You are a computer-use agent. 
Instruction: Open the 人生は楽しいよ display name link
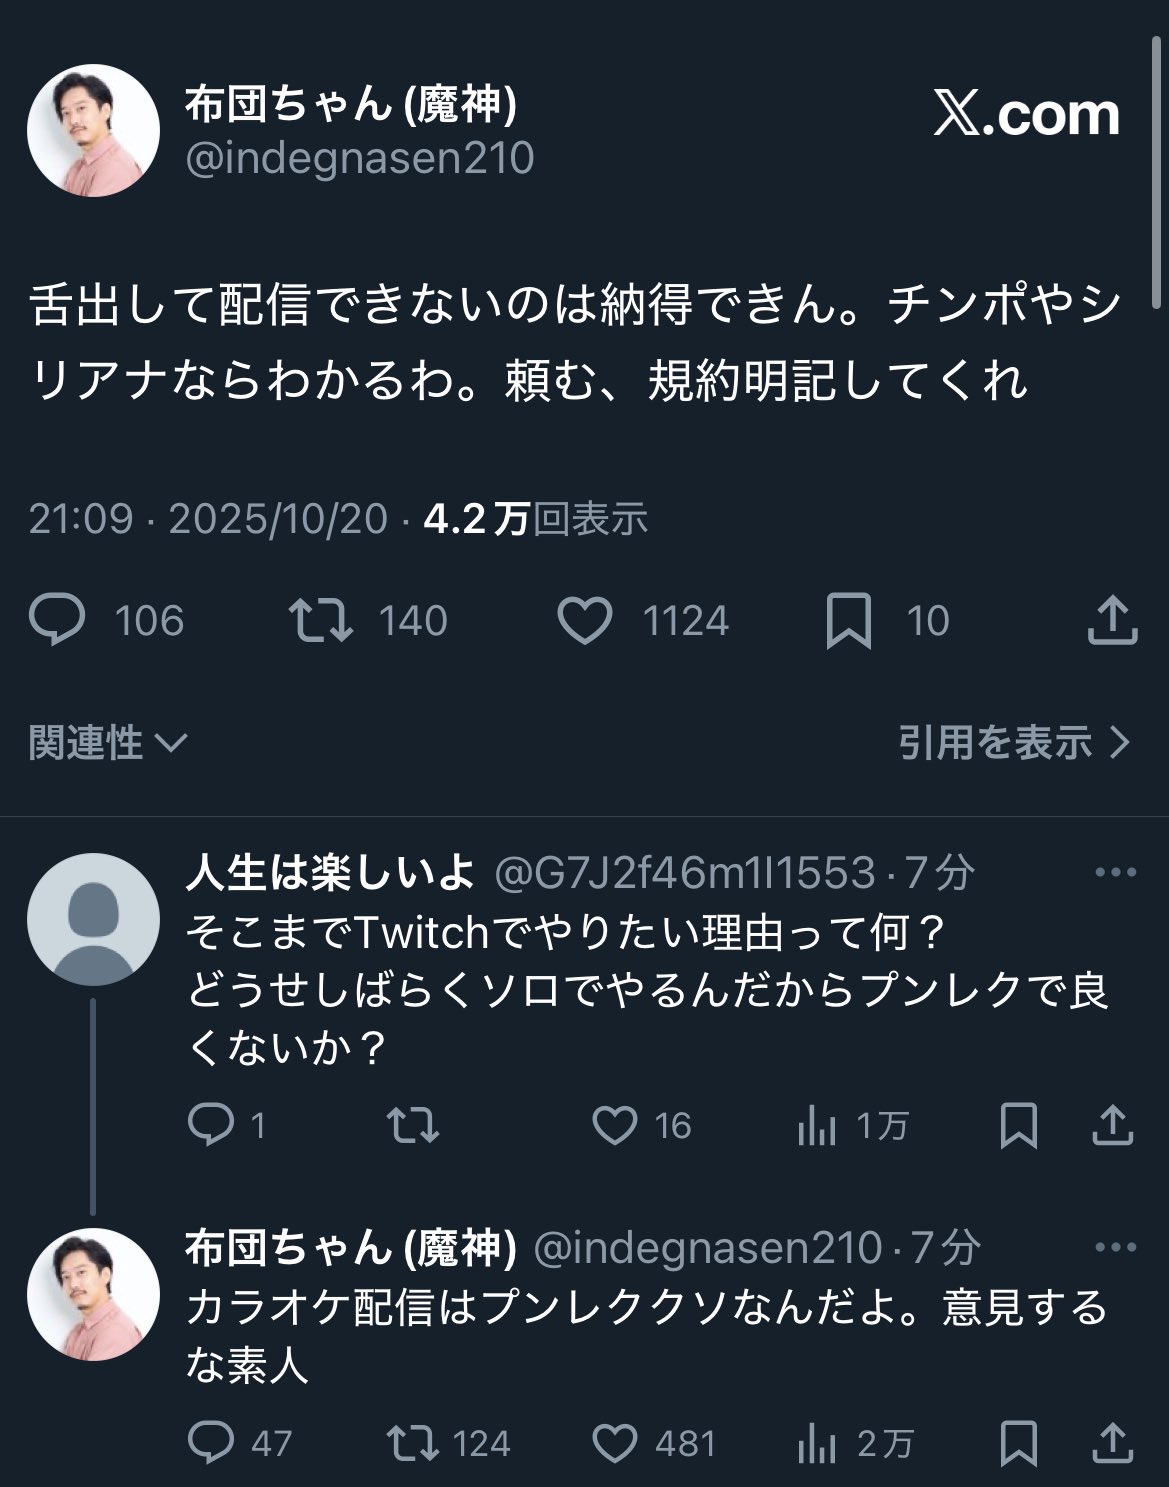click(x=330, y=873)
